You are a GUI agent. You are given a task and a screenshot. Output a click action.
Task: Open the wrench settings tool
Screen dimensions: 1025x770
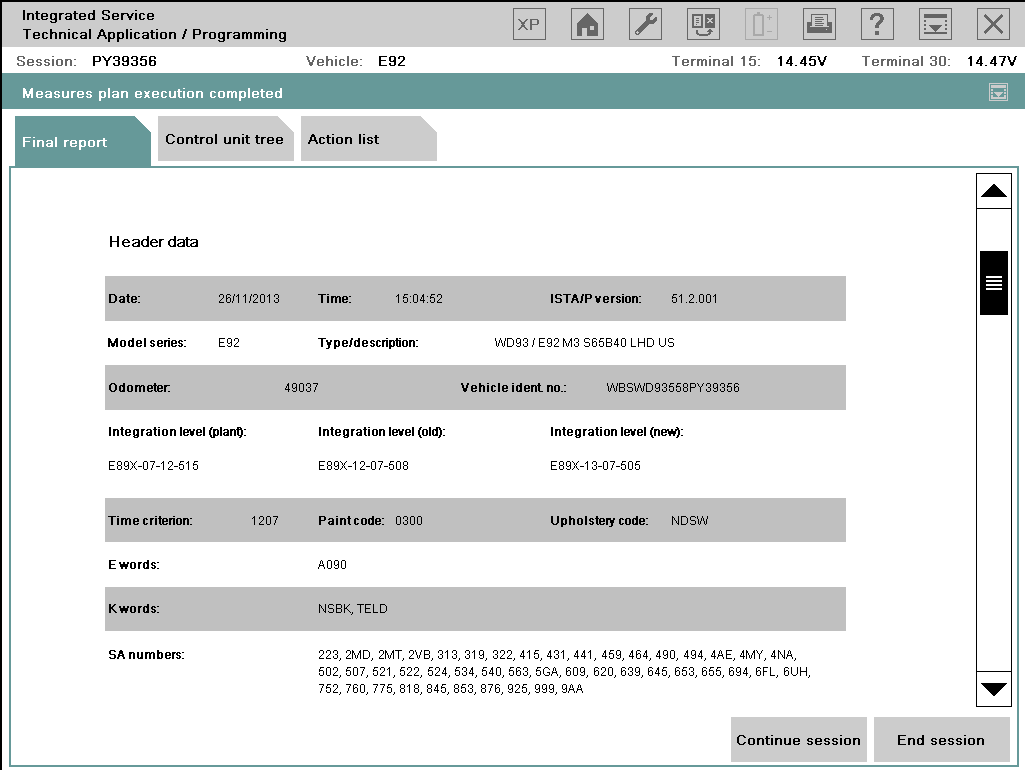pyautogui.click(x=645, y=24)
